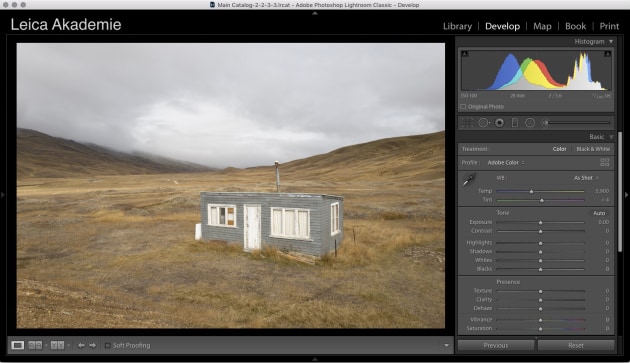Click the Texture slider handle
This screenshot has height=363, width=630.
pos(540,291)
